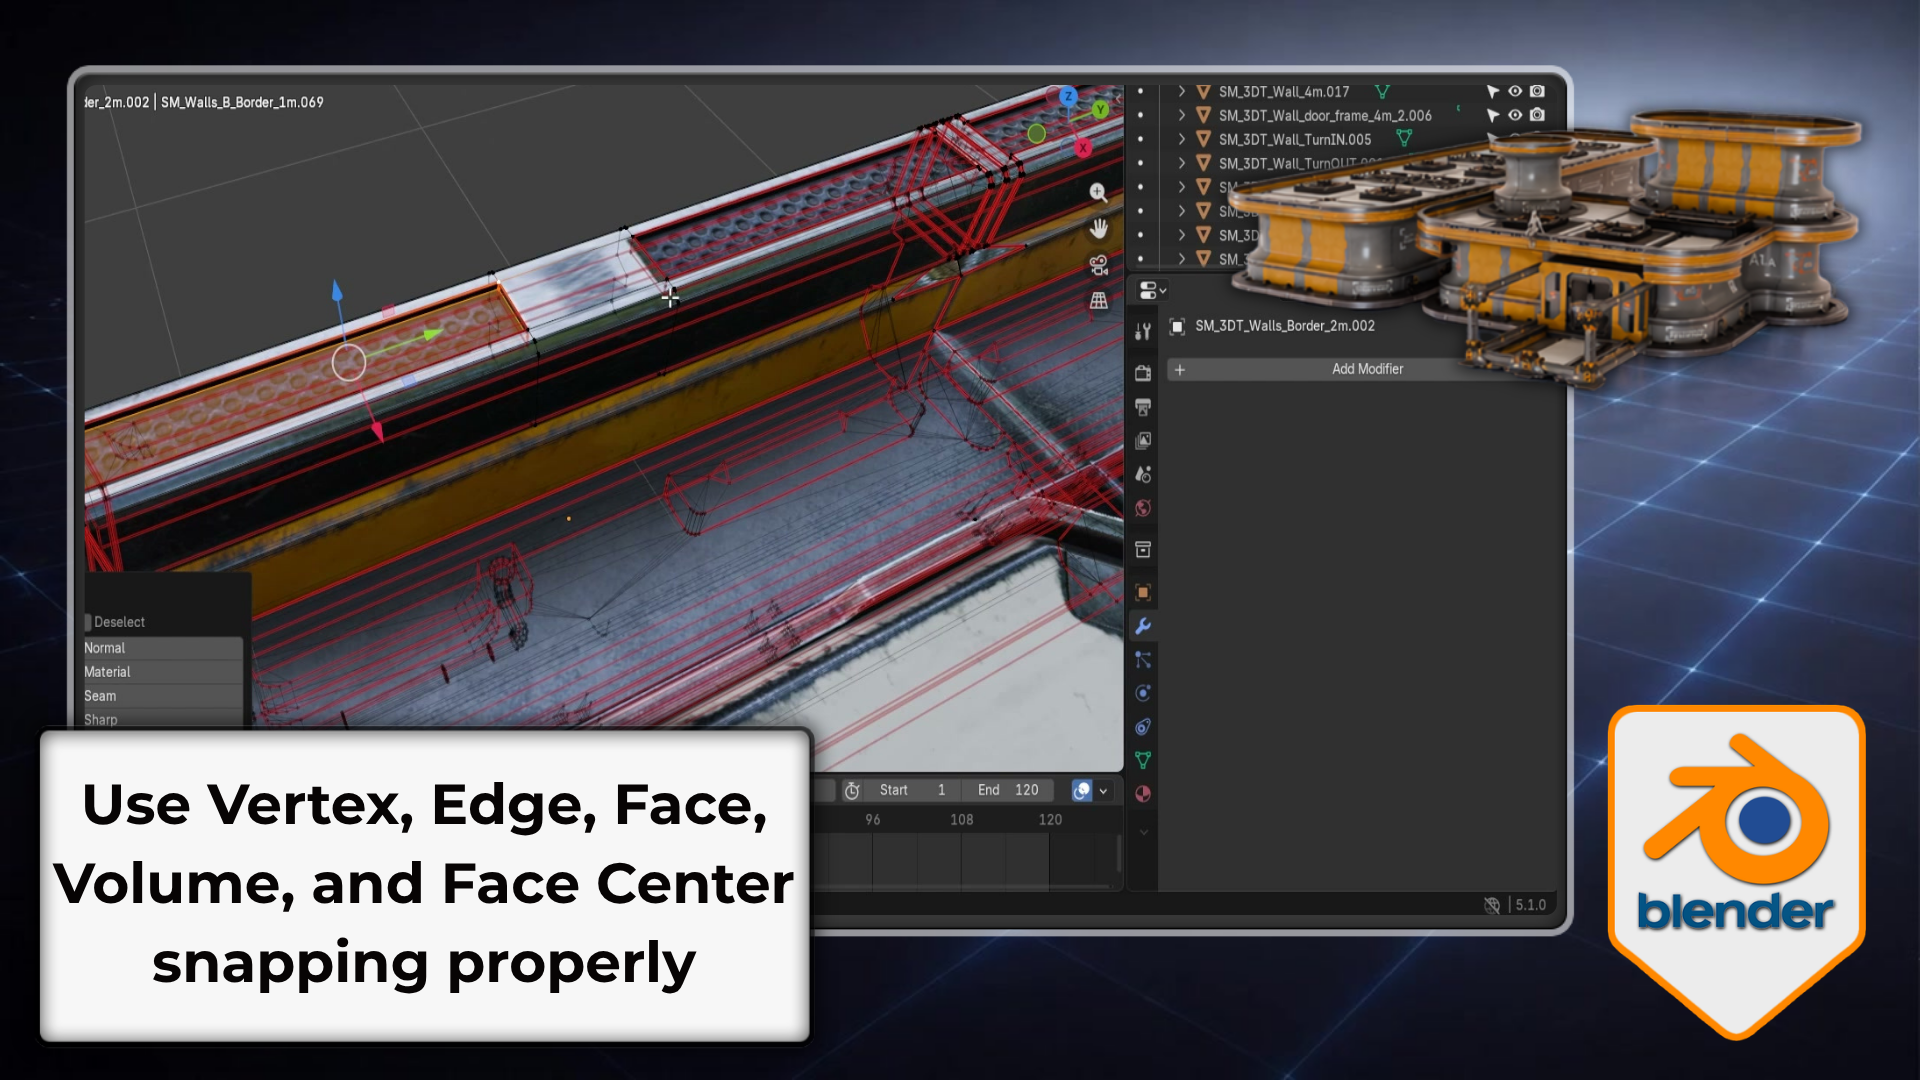Open the properties editor type dropdown
Image resolution: width=1920 pixels, height=1080 pixels.
(1152, 290)
